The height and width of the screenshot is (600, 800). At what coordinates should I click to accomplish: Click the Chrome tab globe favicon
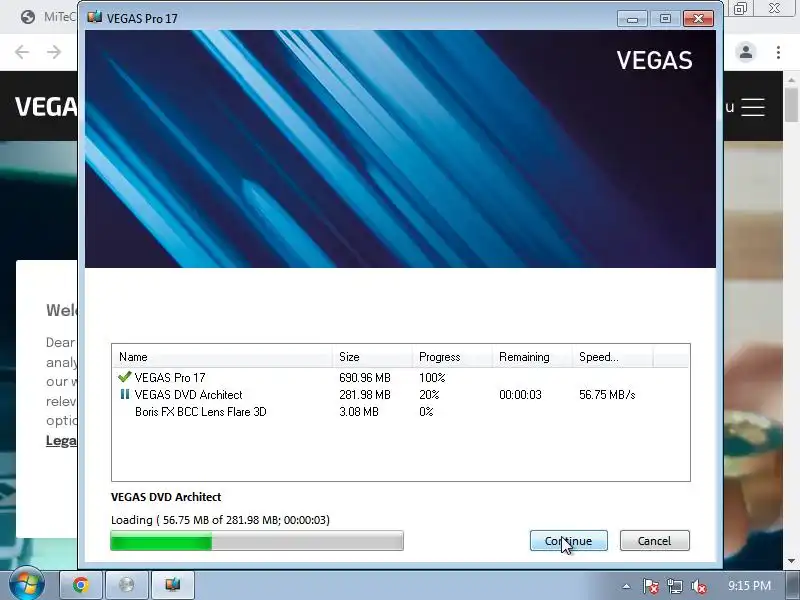pos(28,17)
